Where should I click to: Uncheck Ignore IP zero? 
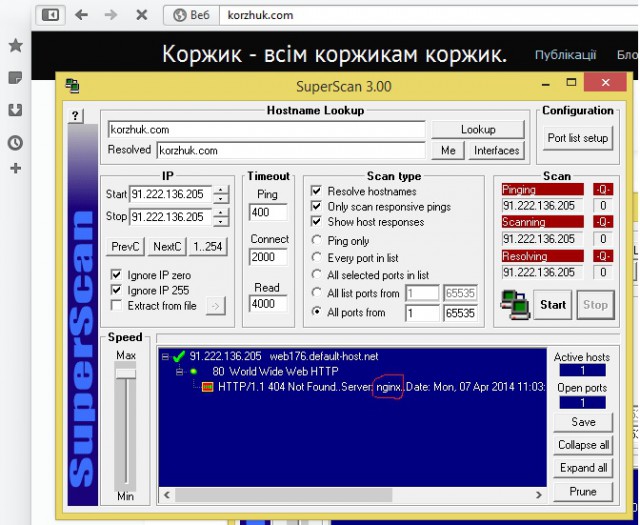[116, 275]
